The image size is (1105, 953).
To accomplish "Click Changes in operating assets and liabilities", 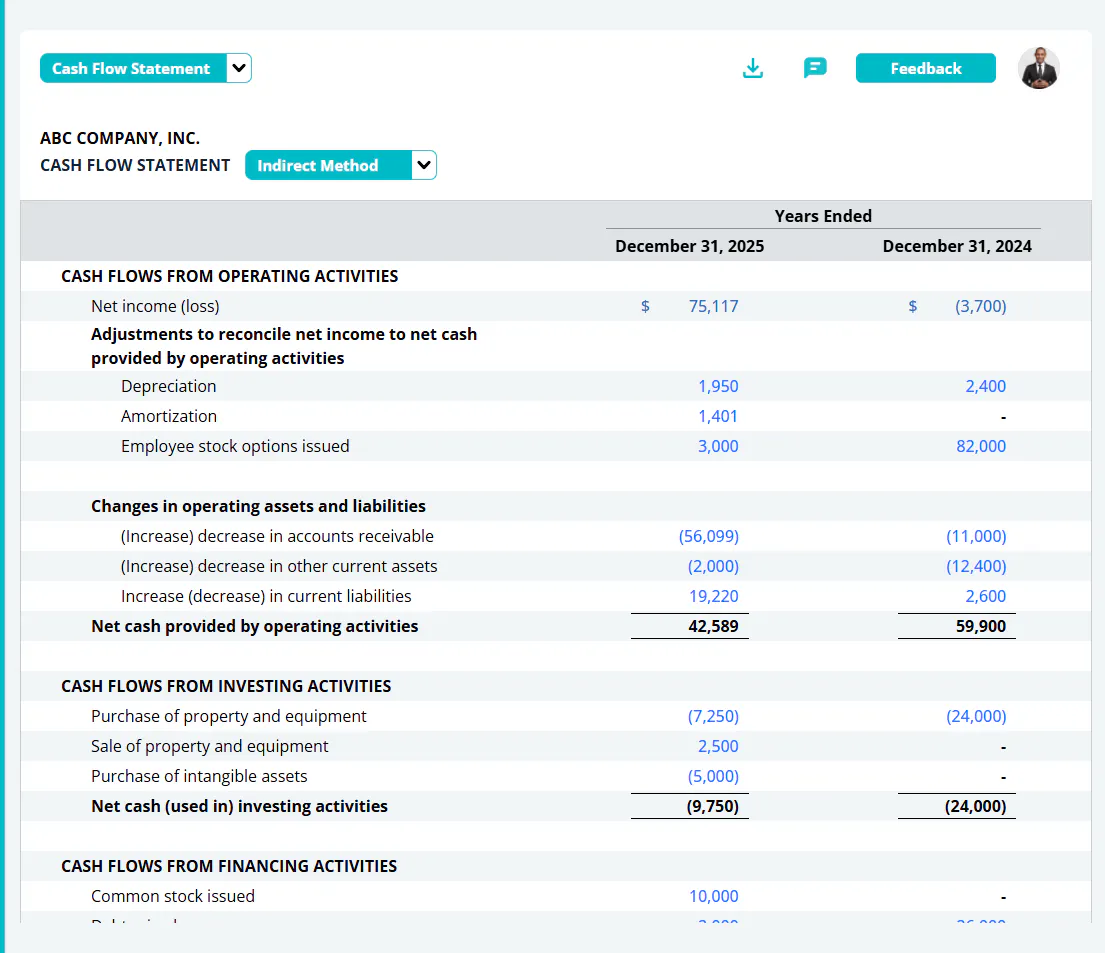I will pos(258,507).
